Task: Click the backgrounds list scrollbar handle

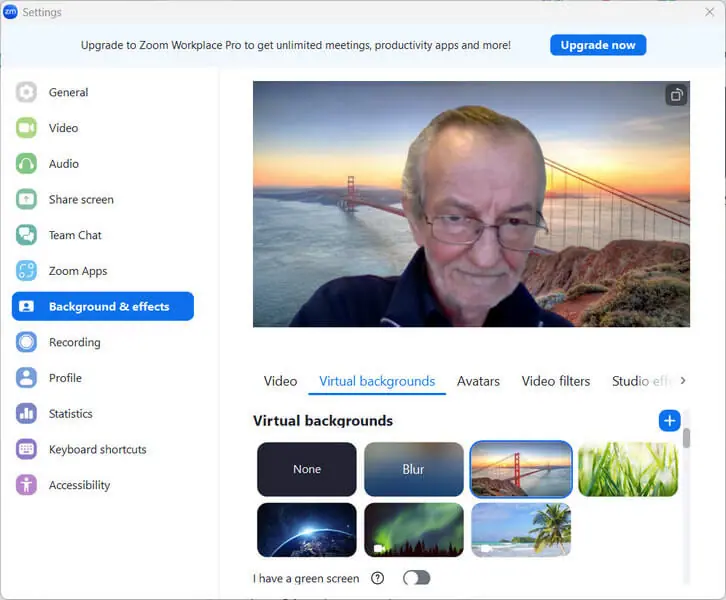Action: pos(686,438)
